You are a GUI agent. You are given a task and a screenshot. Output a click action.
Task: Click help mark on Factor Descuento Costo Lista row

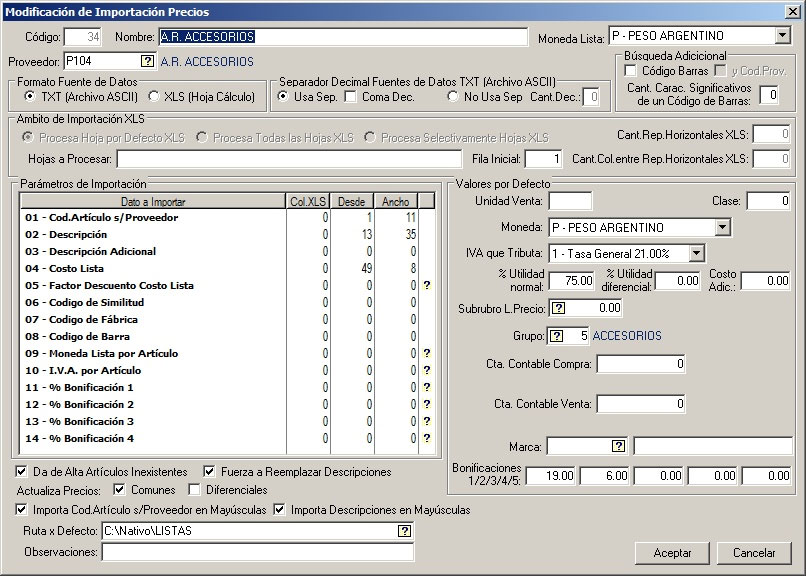(x=427, y=286)
